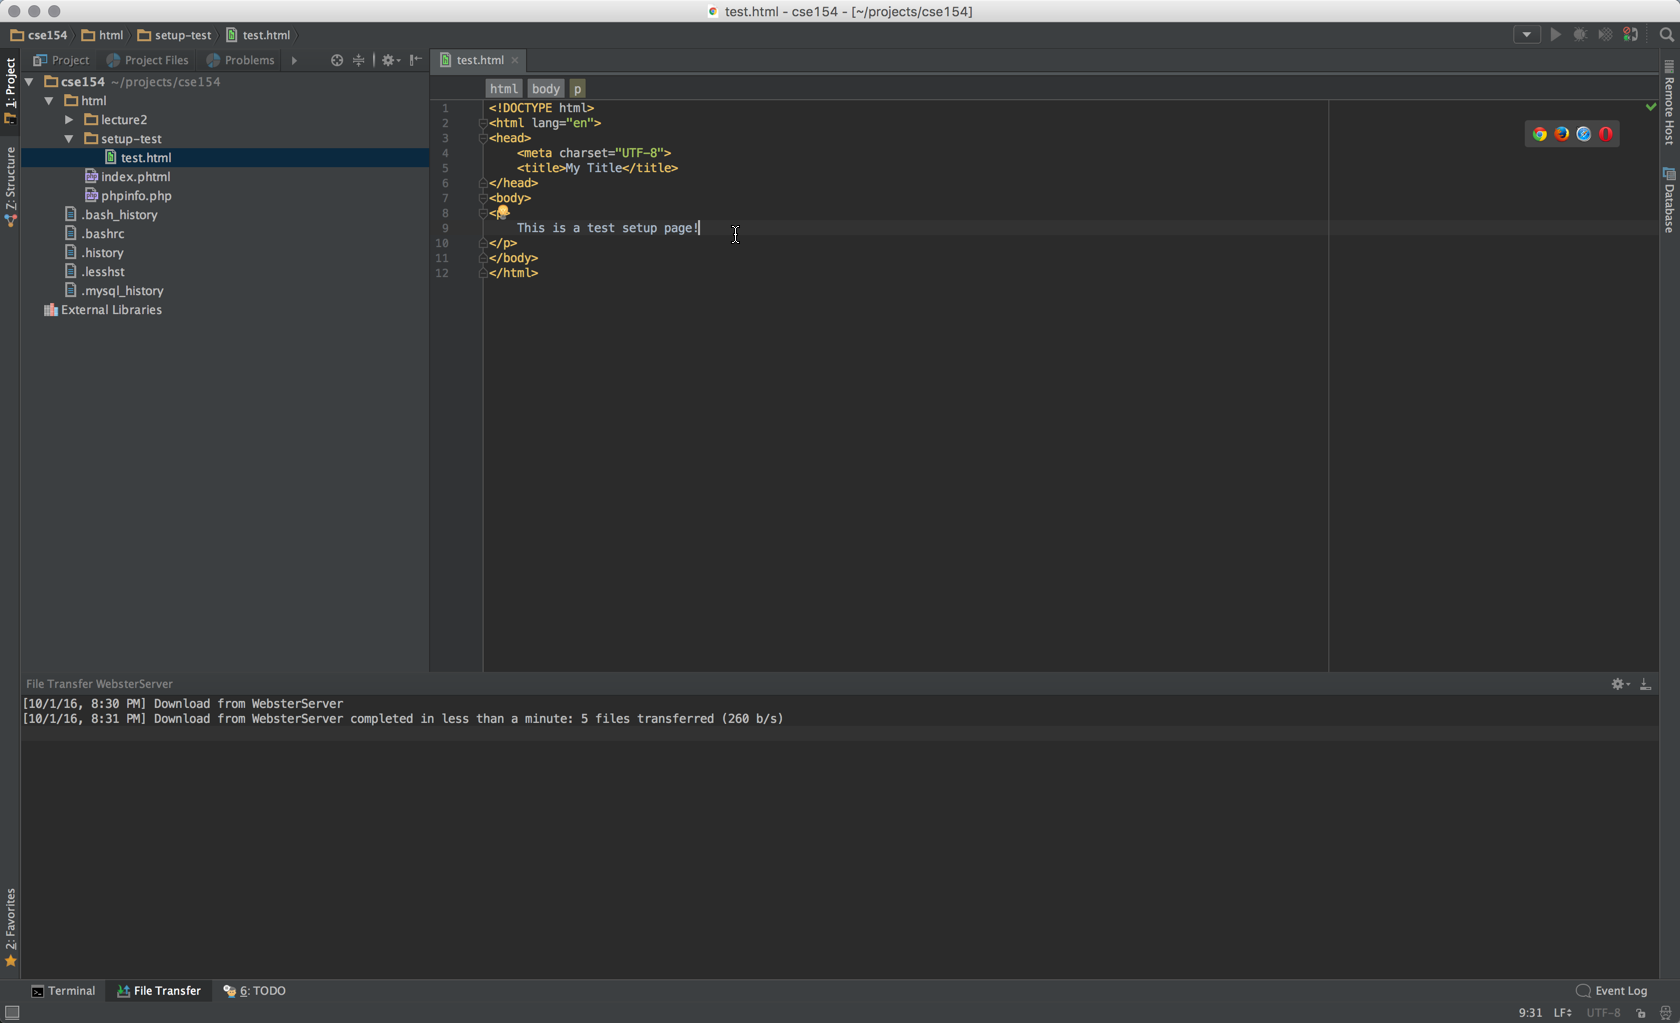Toggle file read-only lock icon
Viewport: 1680px width, 1023px height.
pos(1641,1013)
